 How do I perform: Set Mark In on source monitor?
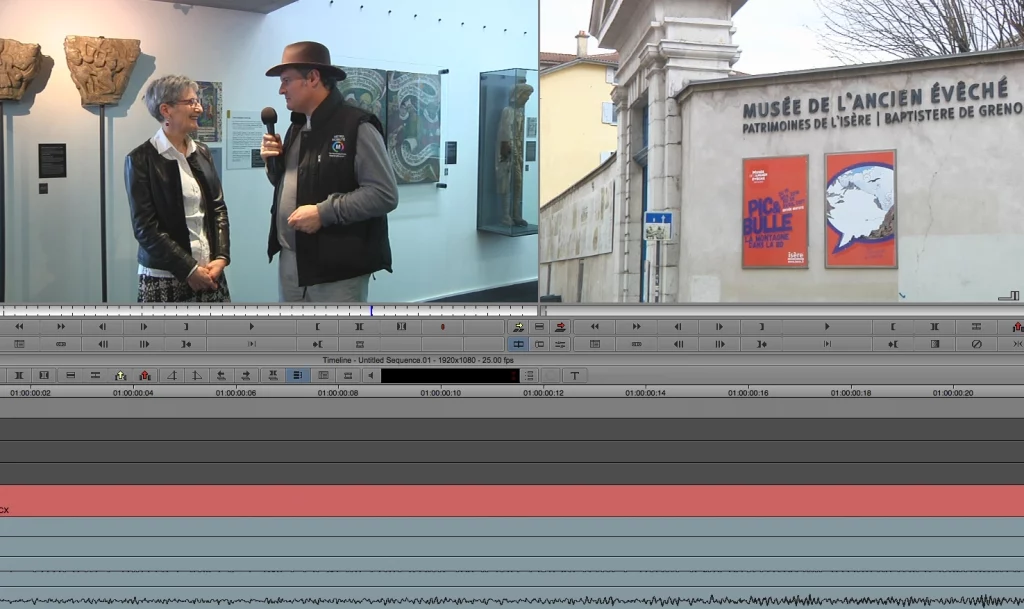point(318,327)
